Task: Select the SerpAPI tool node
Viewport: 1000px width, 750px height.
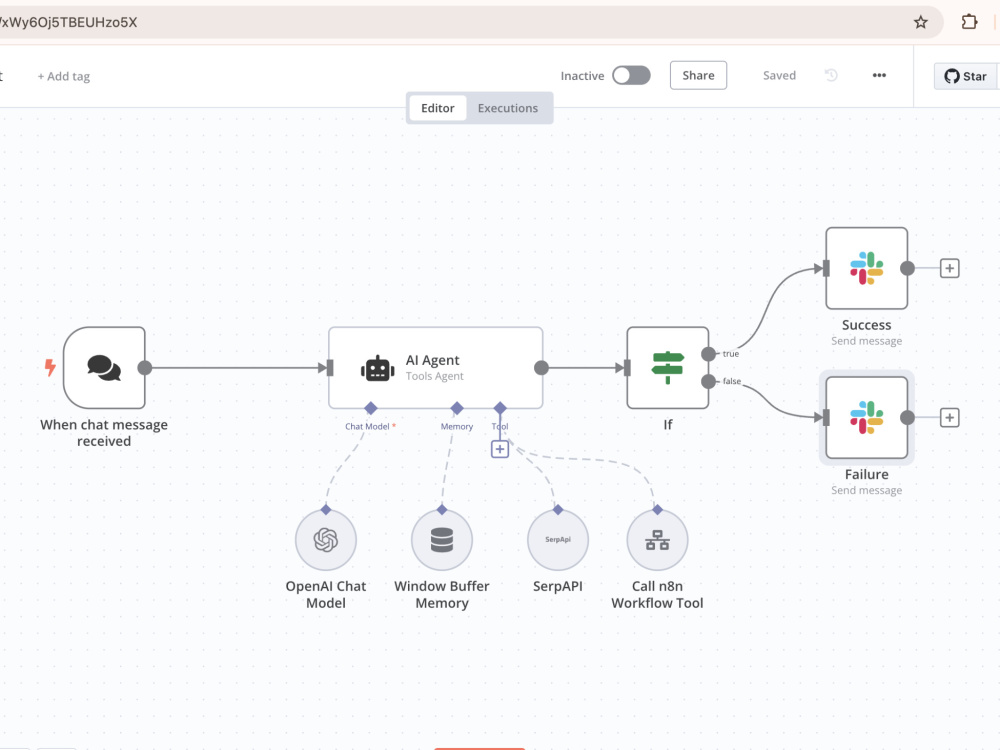Action: (558, 540)
